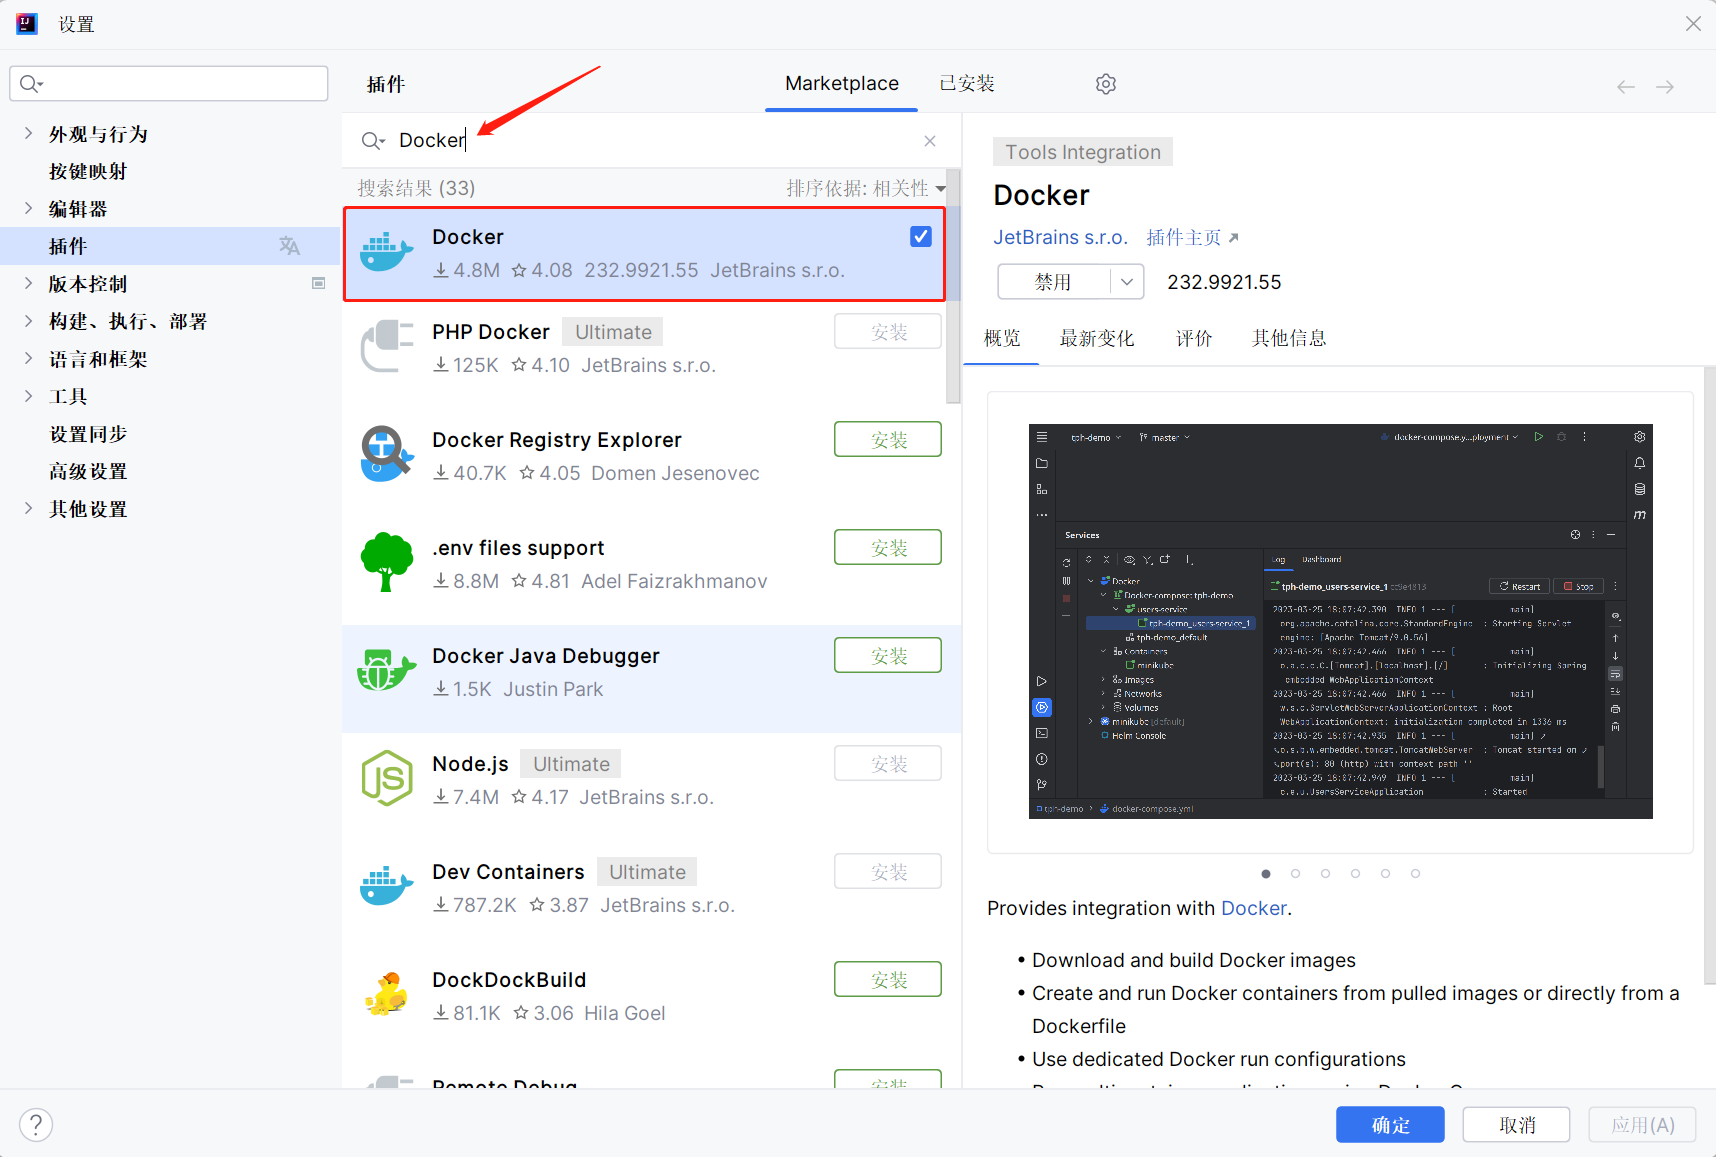Navigate back with the left arrow
1716x1157 pixels.
pyautogui.click(x=1626, y=87)
